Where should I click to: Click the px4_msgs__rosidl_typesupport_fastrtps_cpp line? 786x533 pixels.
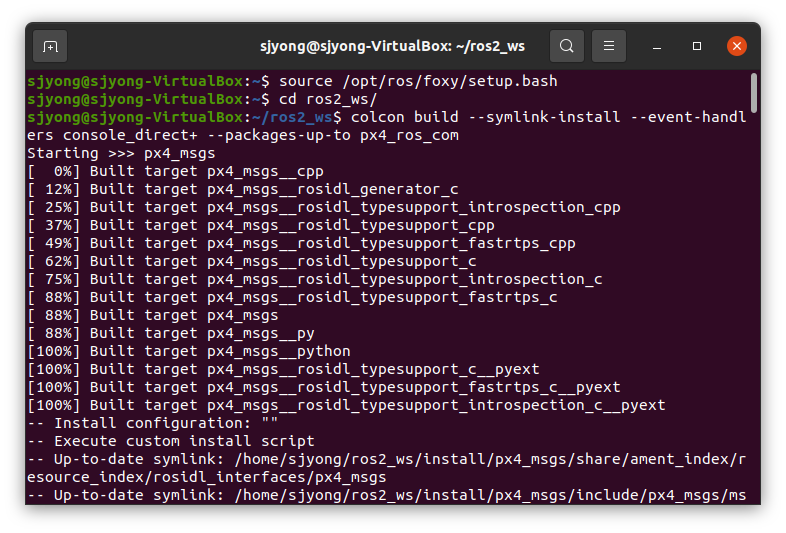pyautogui.click(x=301, y=244)
